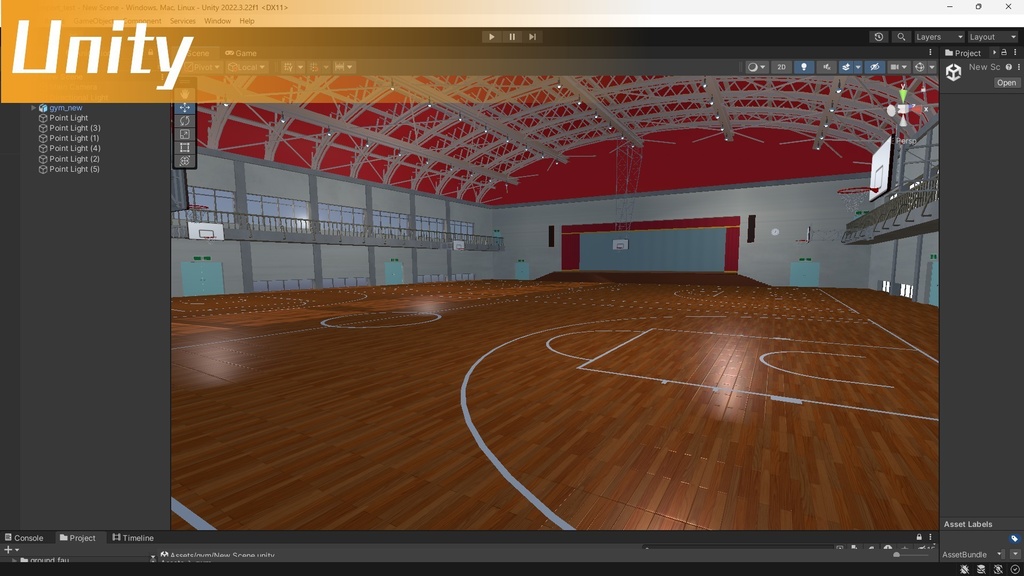The width and height of the screenshot is (1024, 576).
Task: Open the Help menu
Action: 247,21
